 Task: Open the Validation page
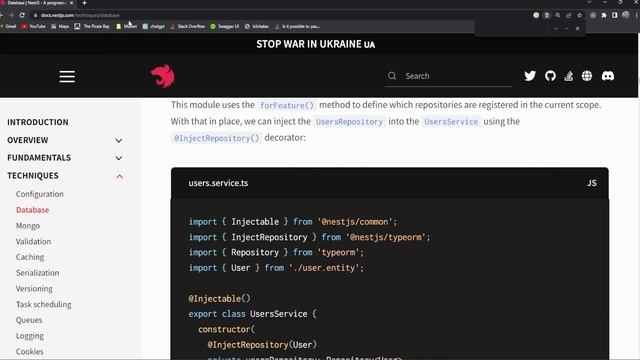click(33, 242)
